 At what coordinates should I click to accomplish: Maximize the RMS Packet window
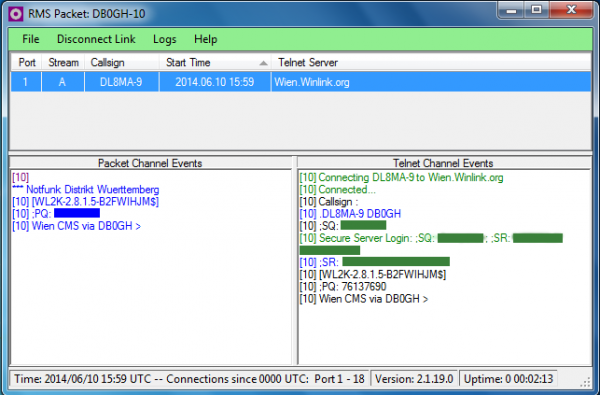pos(536,10)
